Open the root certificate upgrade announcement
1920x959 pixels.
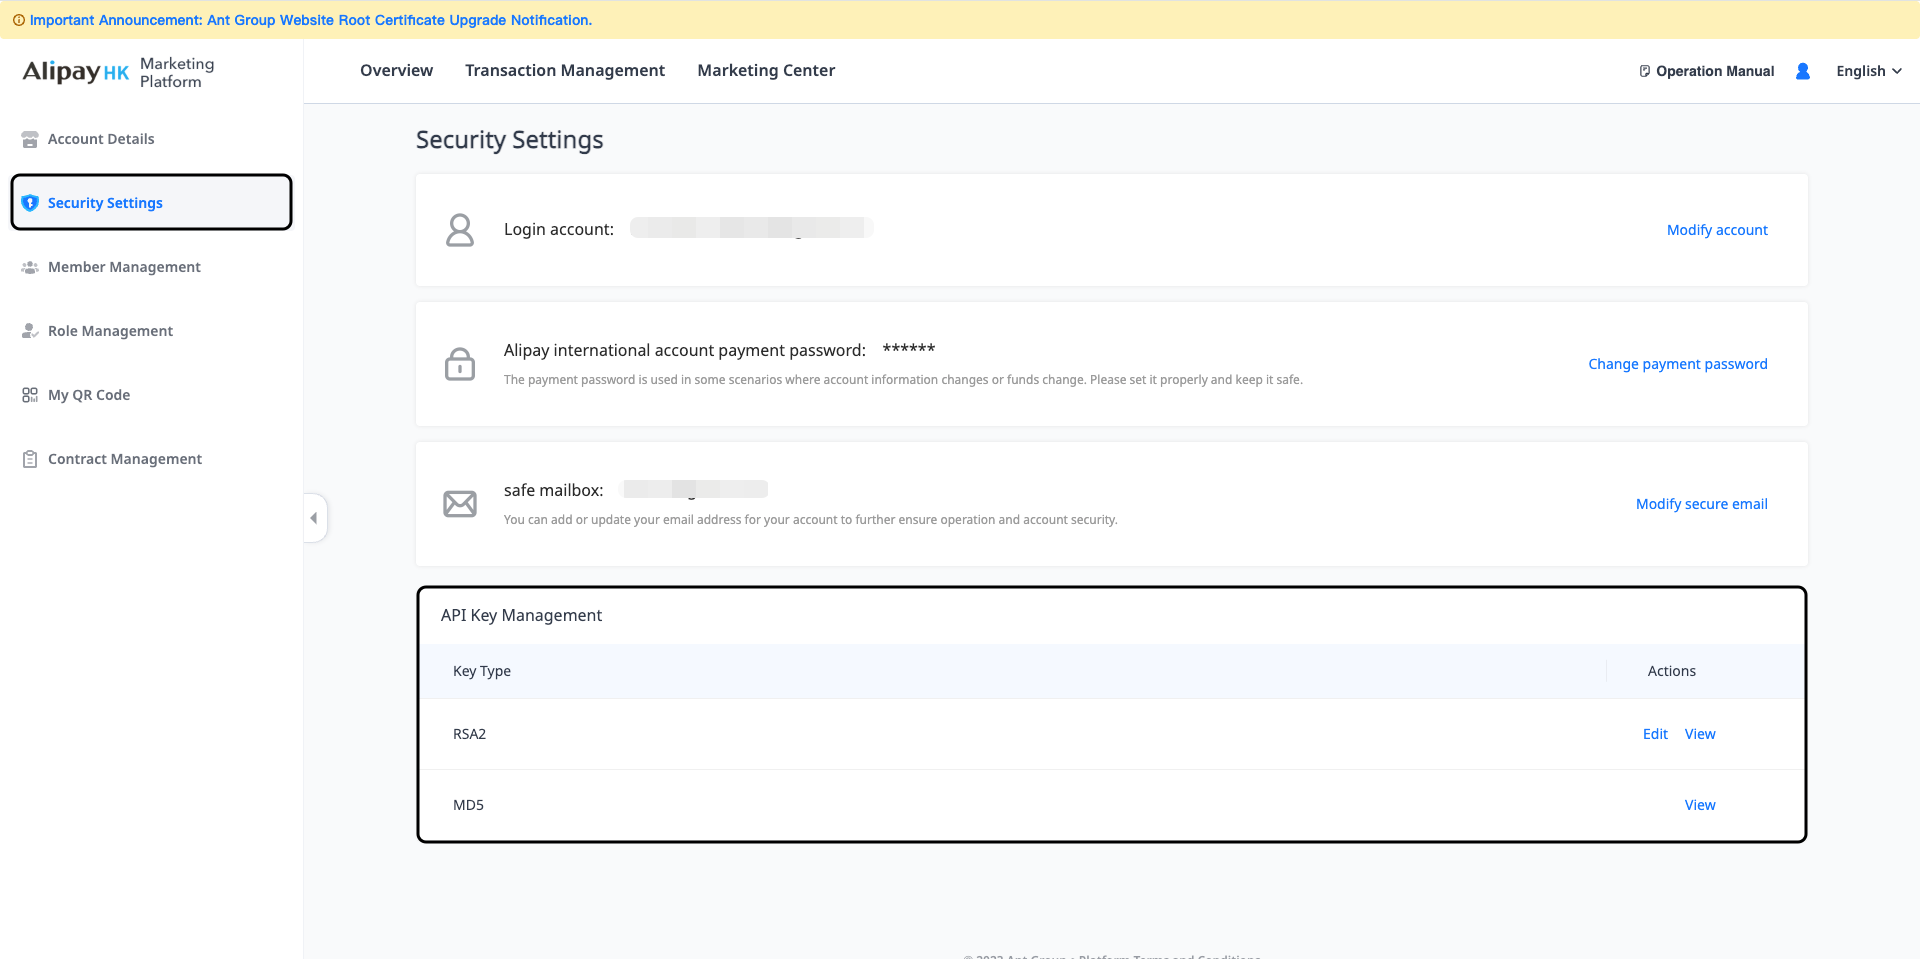(311, 20)
